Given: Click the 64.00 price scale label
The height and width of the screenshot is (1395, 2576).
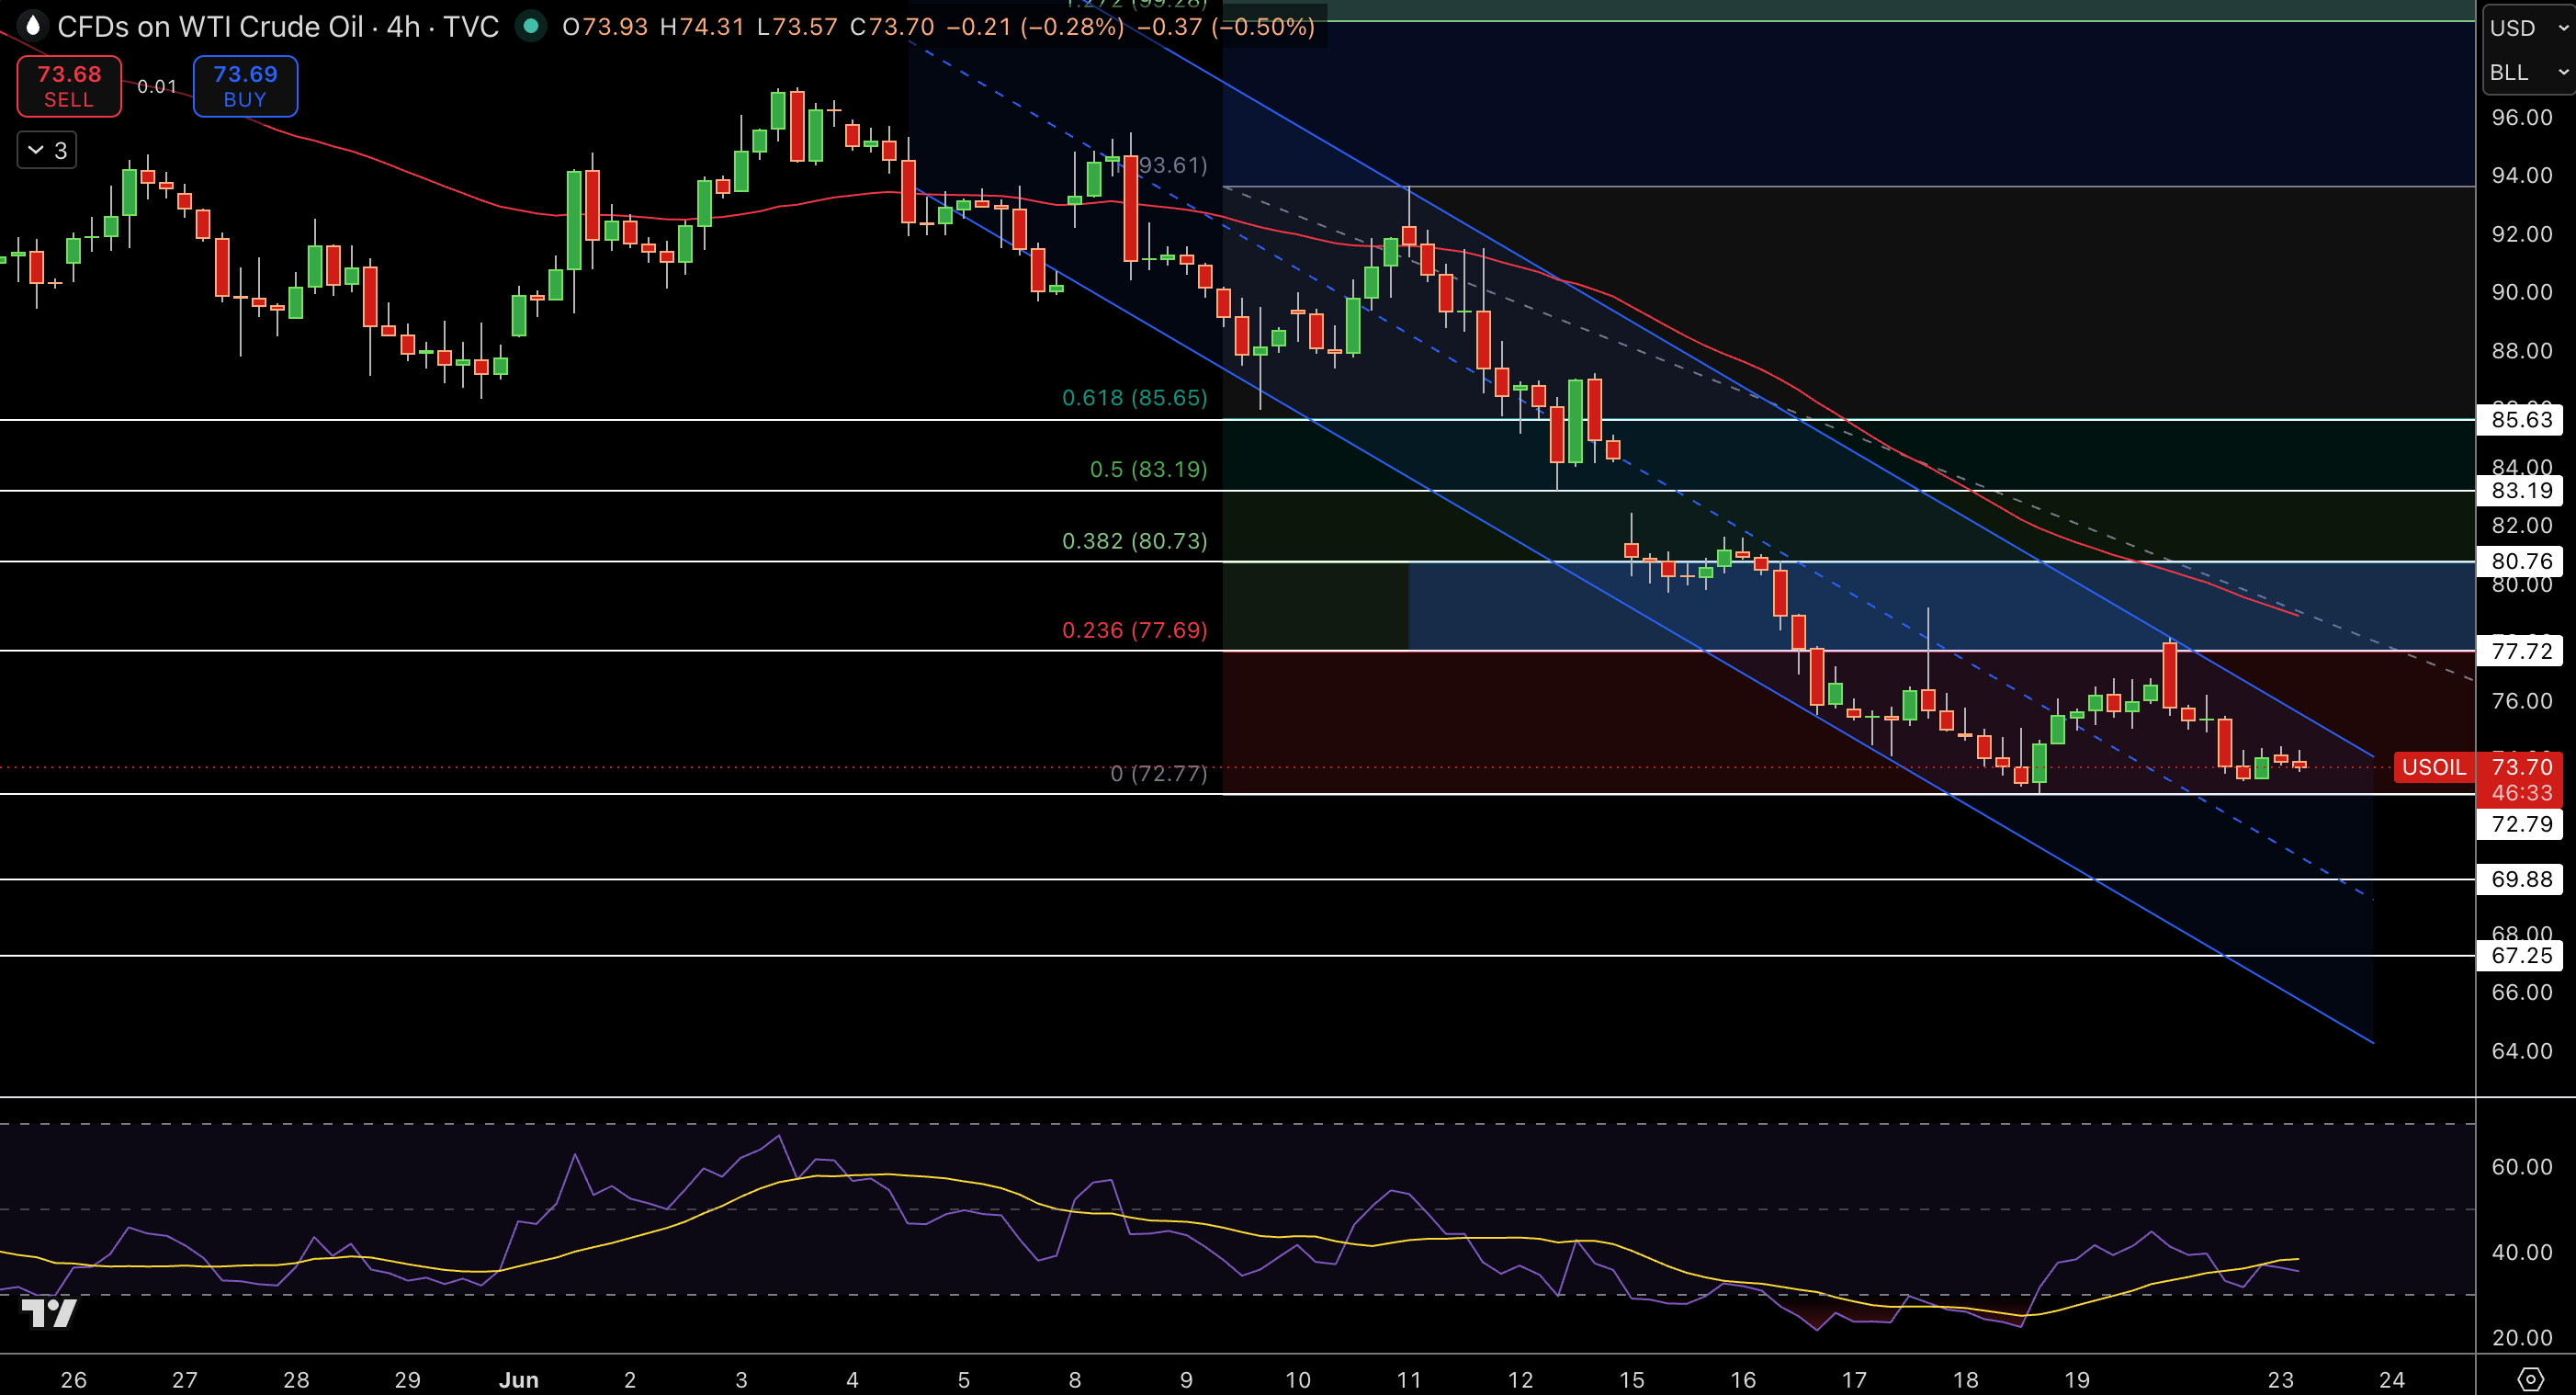Looking at the screenshot, I should pyautogui.click(x=2521, y=1050).
